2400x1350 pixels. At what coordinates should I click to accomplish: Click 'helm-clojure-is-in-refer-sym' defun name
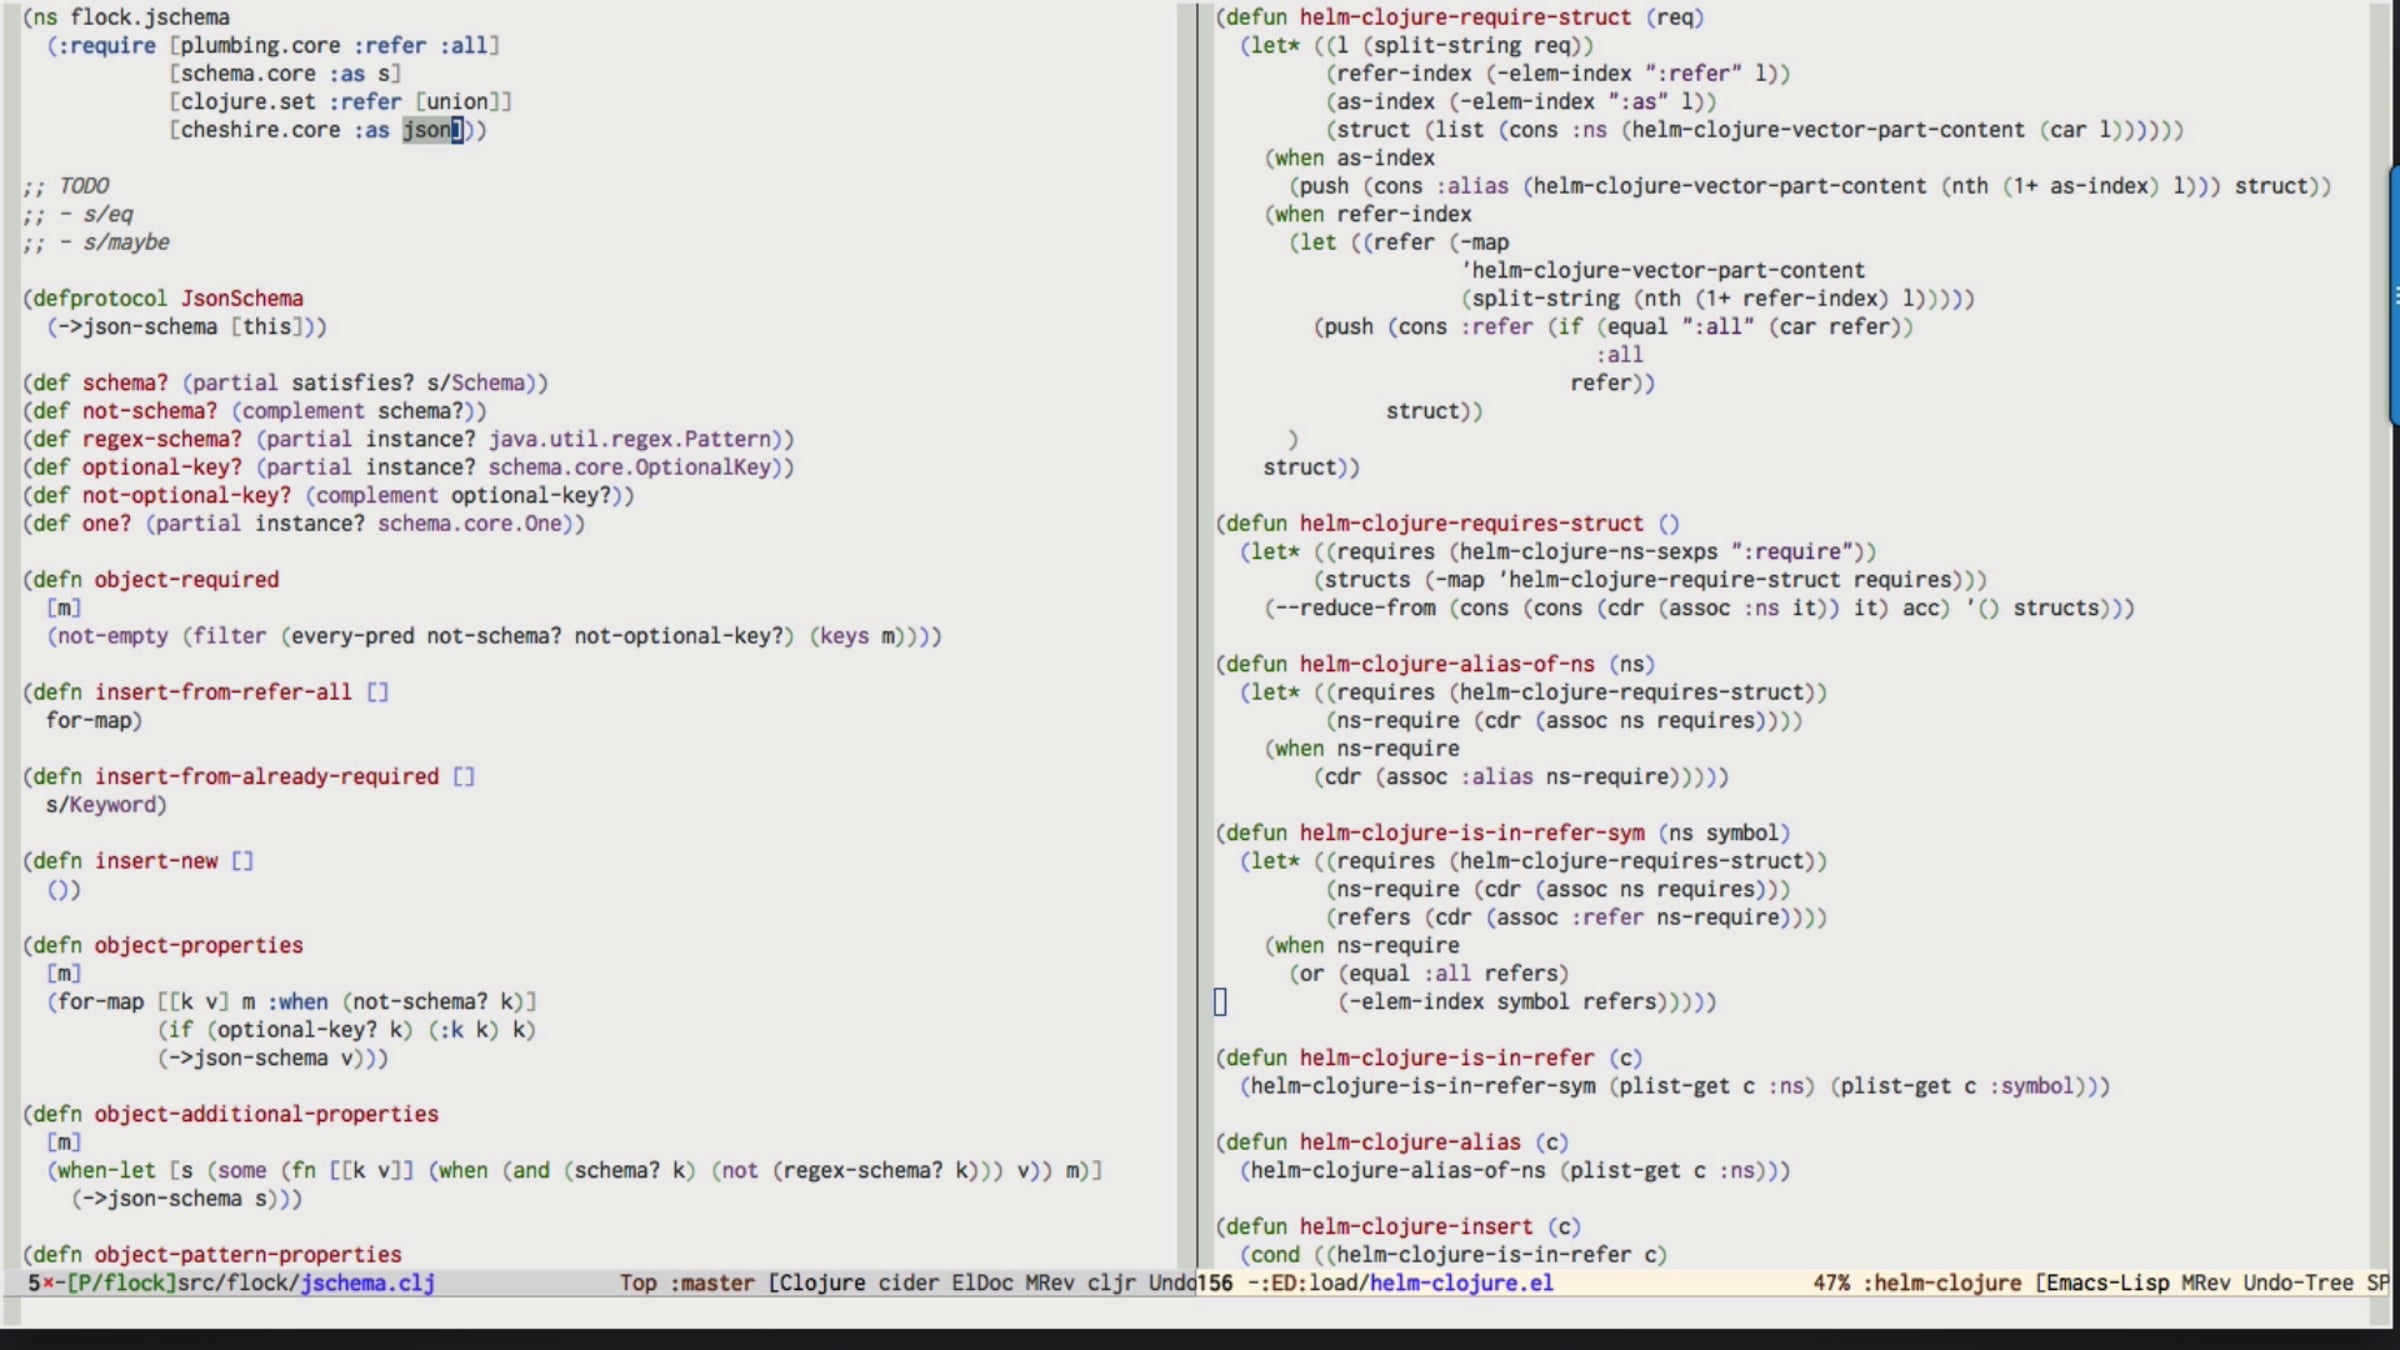point(1472,832)
